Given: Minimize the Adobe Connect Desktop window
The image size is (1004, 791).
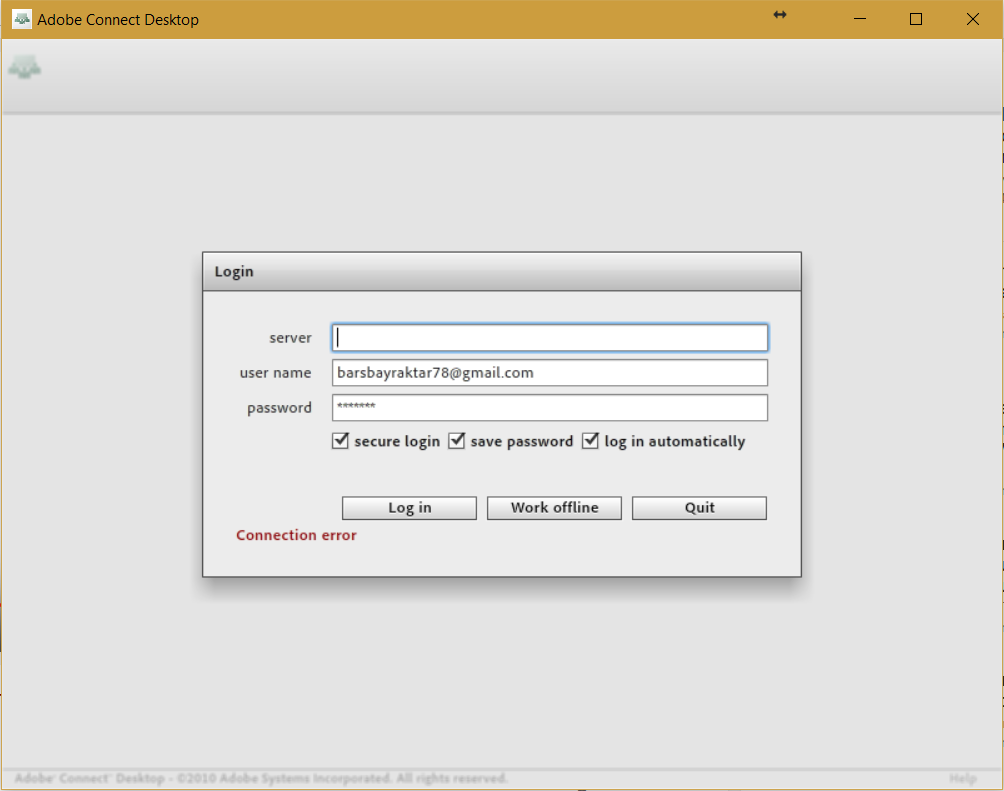Looking at the screenshot, I should [860, 19].
